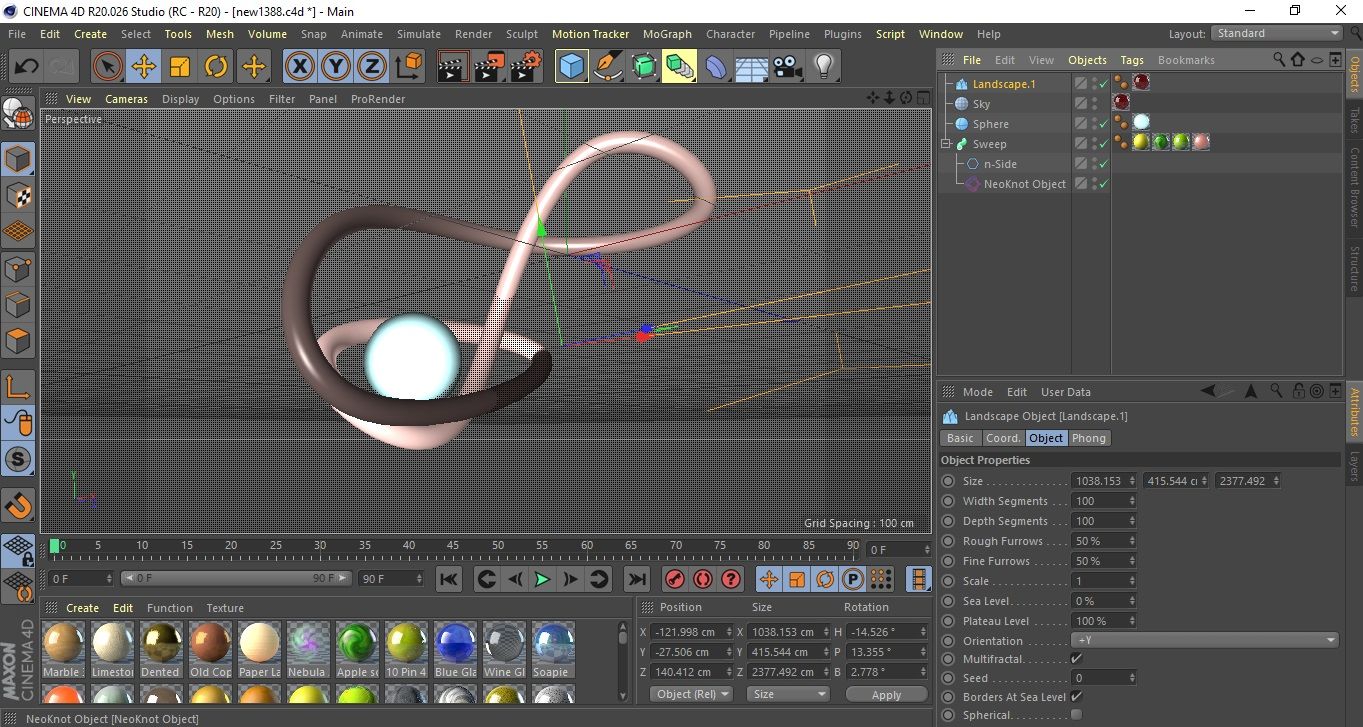Viewport: 1363px width, 727px height.
Task: Toggle Borders At Sea Level checkbox
Action: tap(1076, 696)
